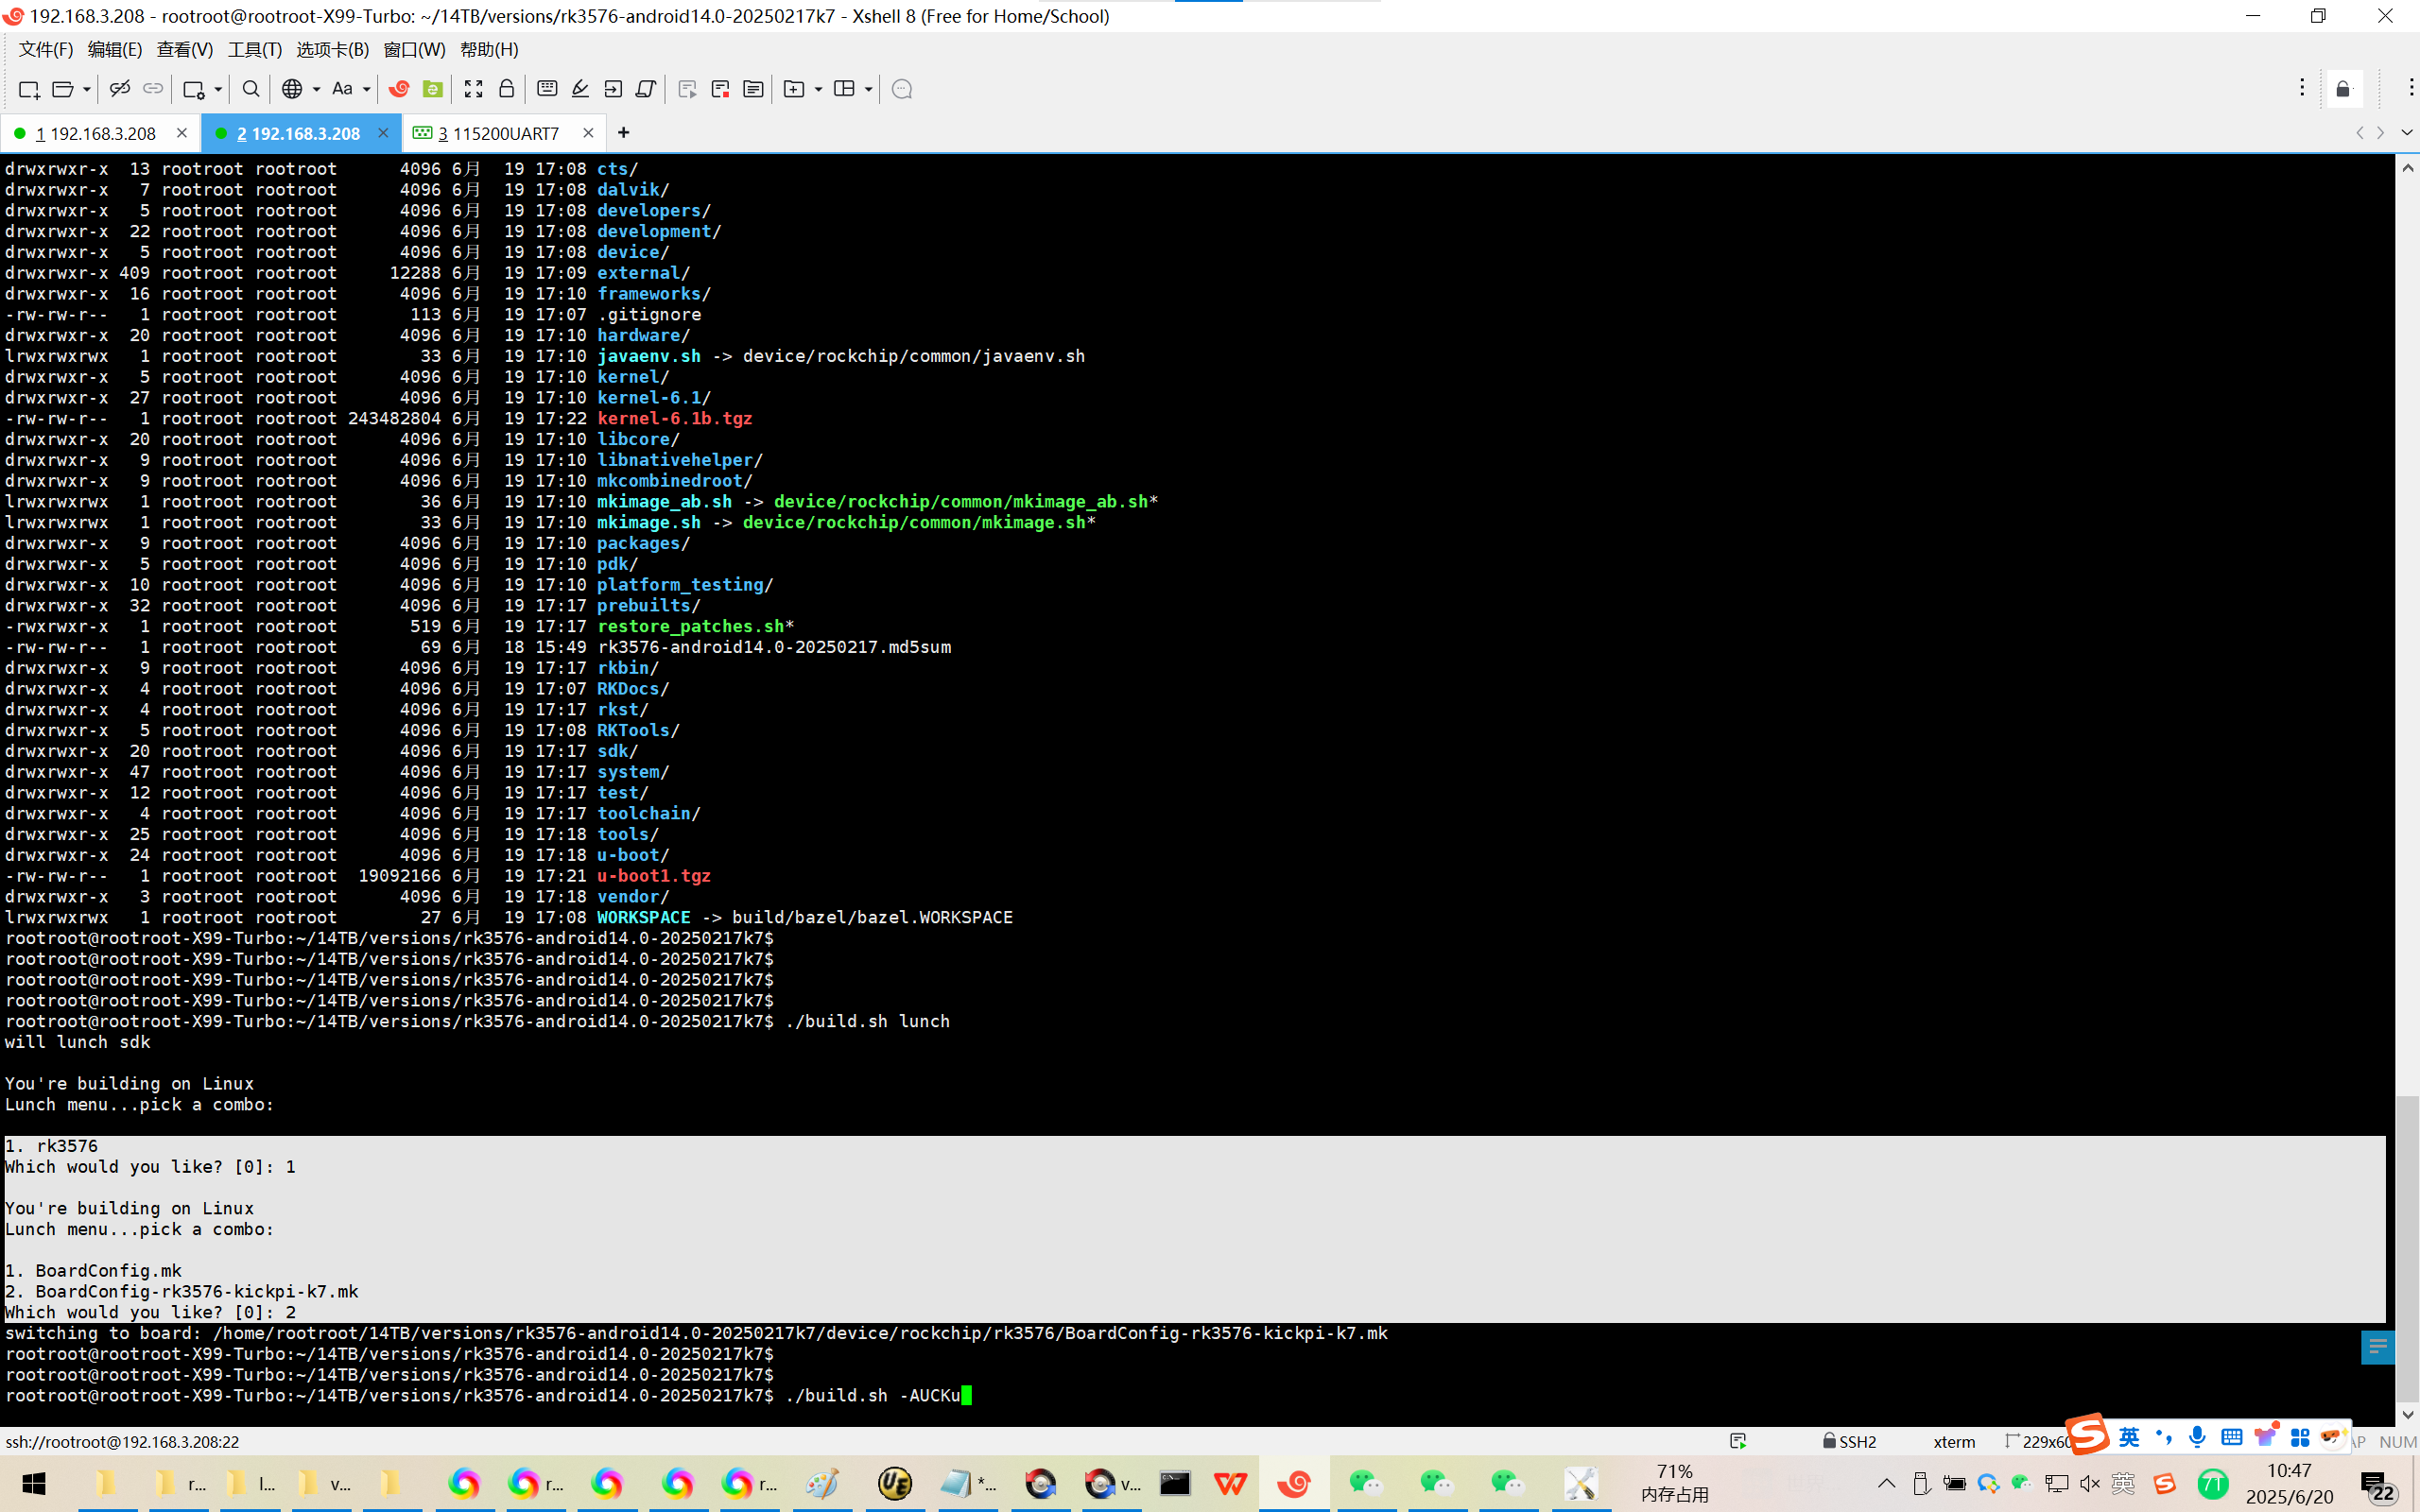Viewport: 2420px width, 1512px height.
Task: Expand the encoding globe dropdown arrow
Action: [x=316, y=89]
